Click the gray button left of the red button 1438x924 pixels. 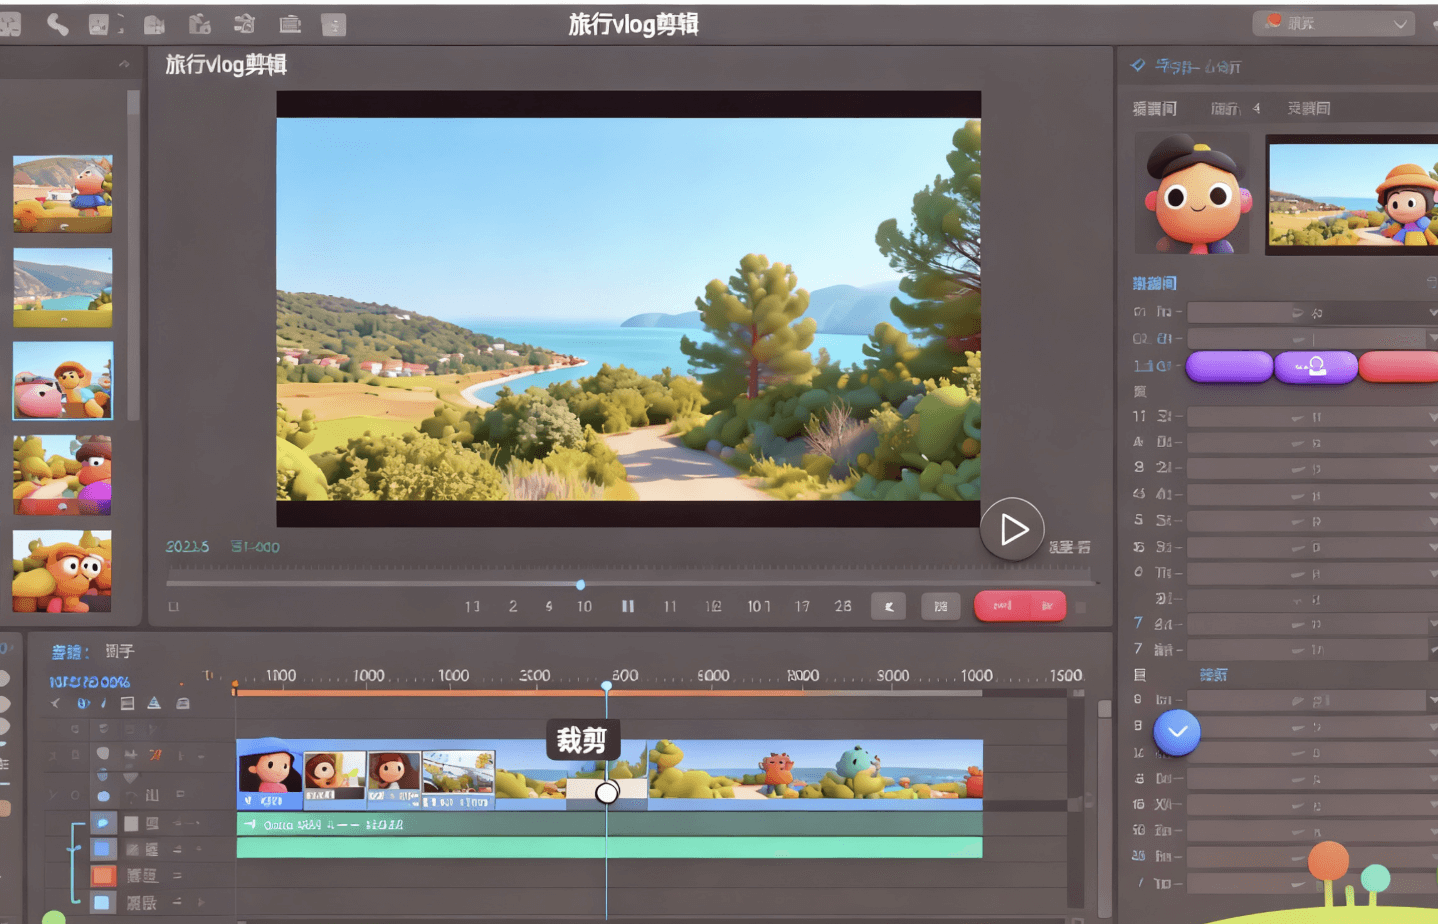click(x=940, y=606)
